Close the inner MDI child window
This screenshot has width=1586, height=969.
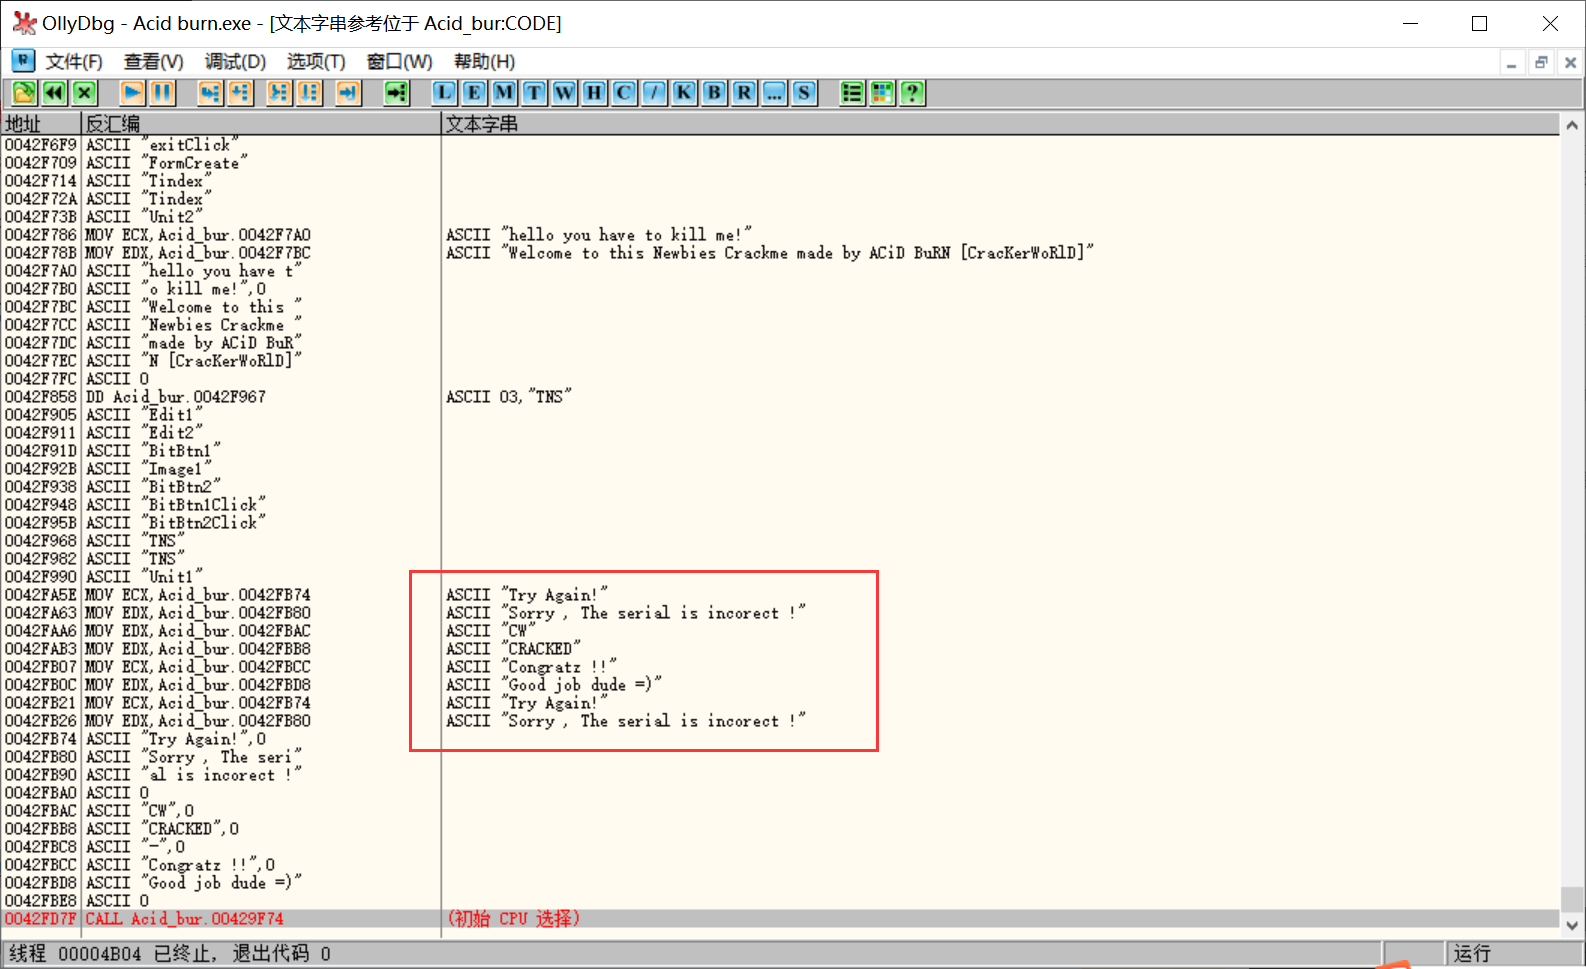[x=1570, y=63]
